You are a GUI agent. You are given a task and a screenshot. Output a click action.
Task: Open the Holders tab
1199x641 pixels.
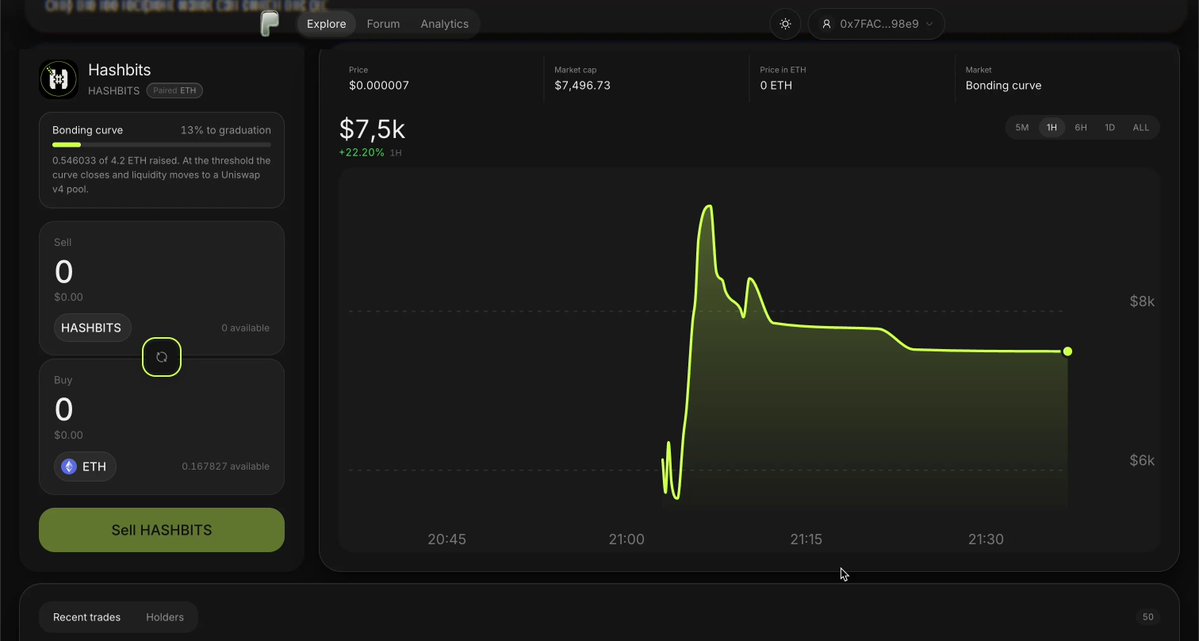[x=164, y=617]
